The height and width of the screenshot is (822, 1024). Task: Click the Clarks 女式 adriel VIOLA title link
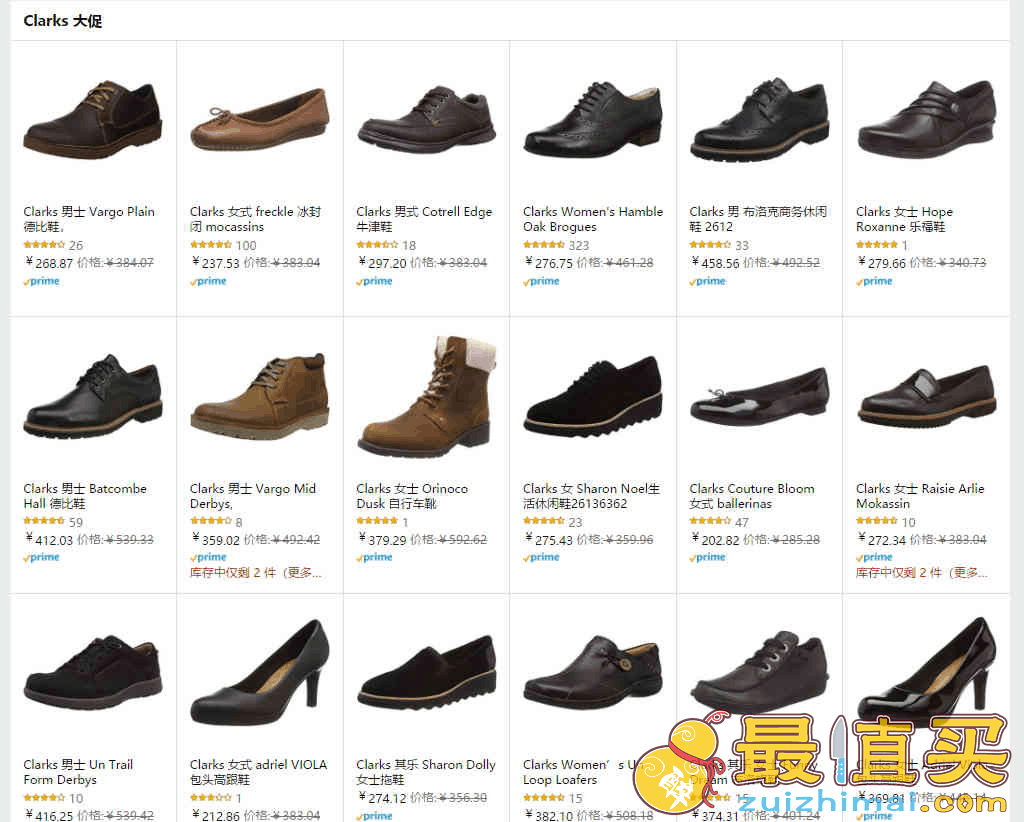(x=258, y=772)
